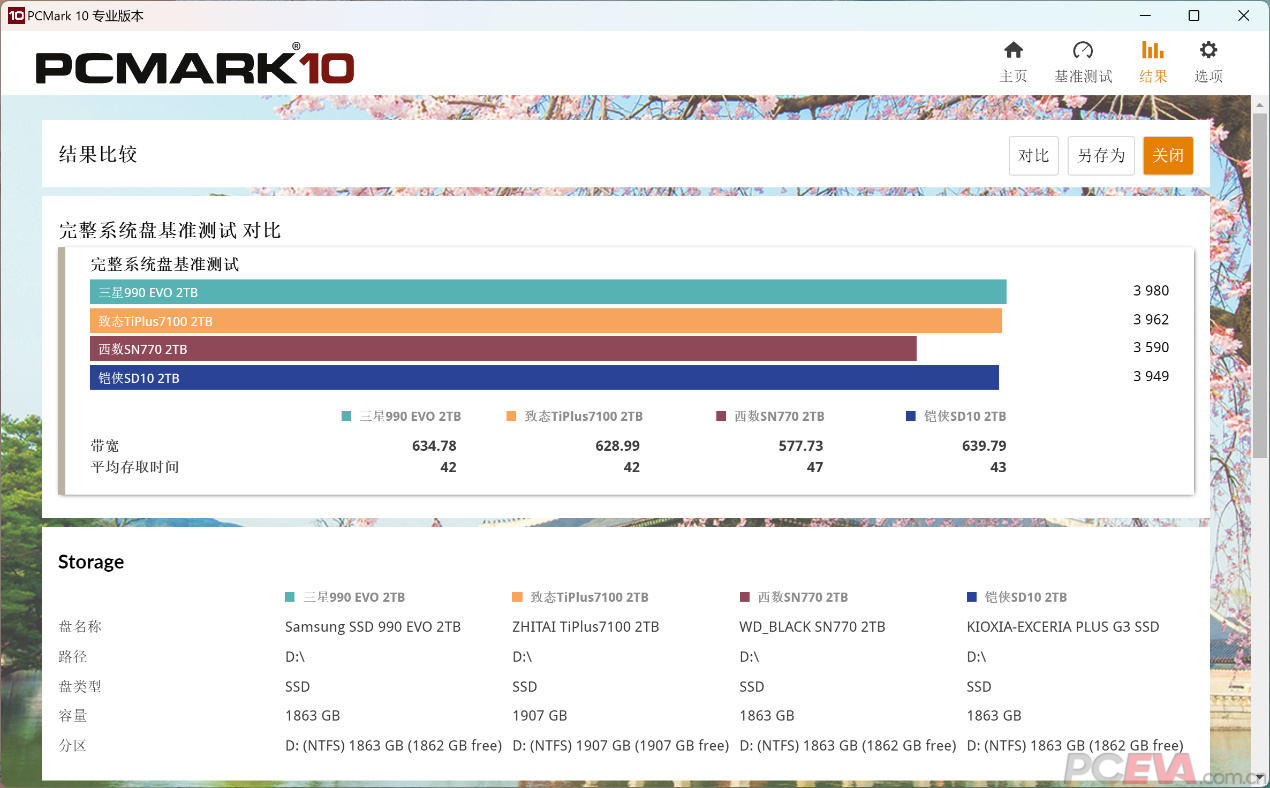Click the 完整系统盘基准测试 对比 heading
The image size is (1270, 788).
pyautogui.click(x=170, y=230)
